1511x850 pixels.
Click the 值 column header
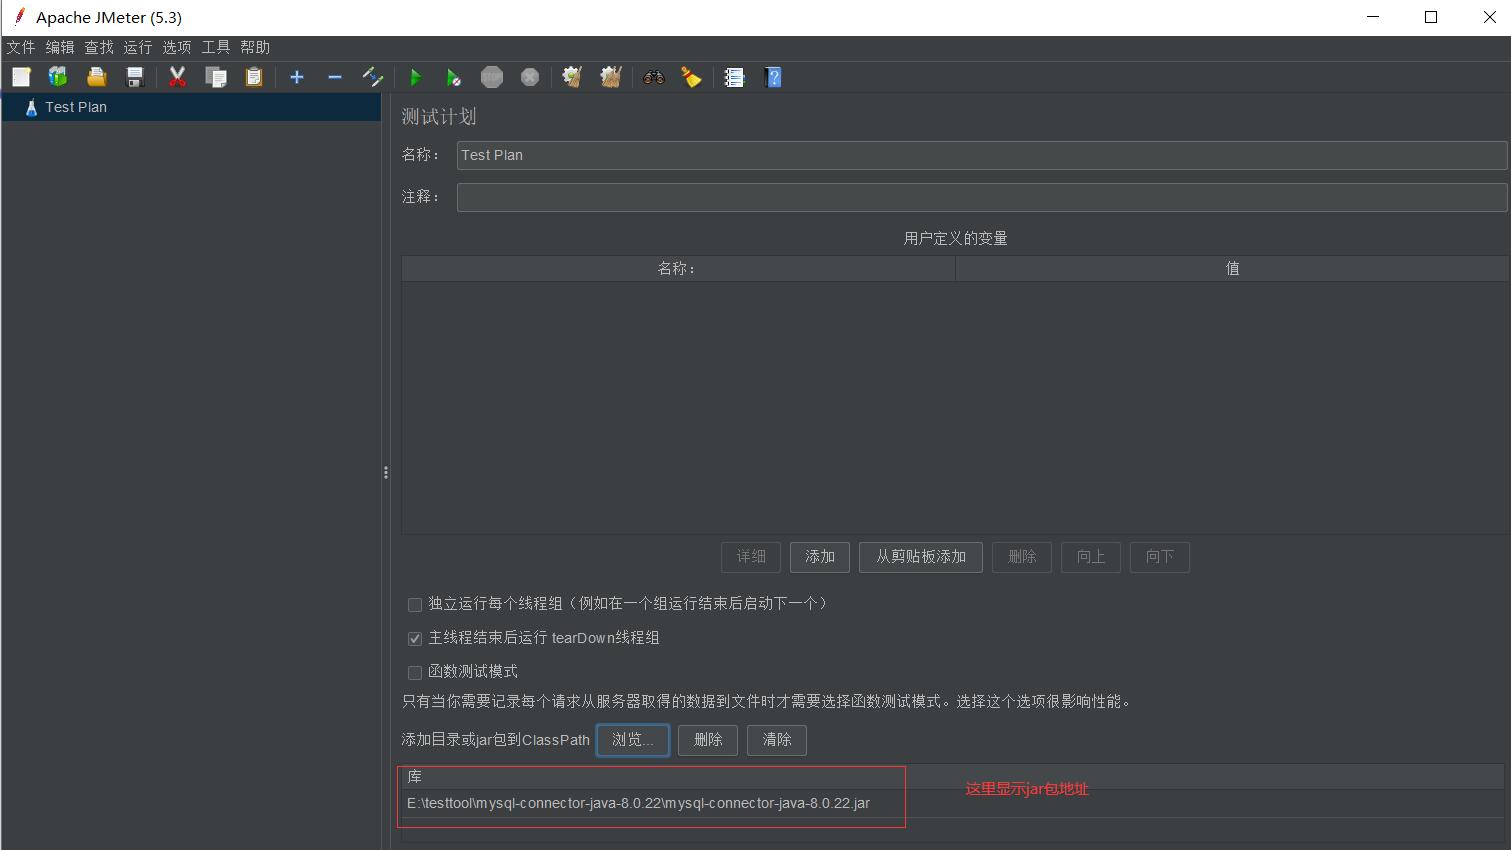(x=1232, y=268)
